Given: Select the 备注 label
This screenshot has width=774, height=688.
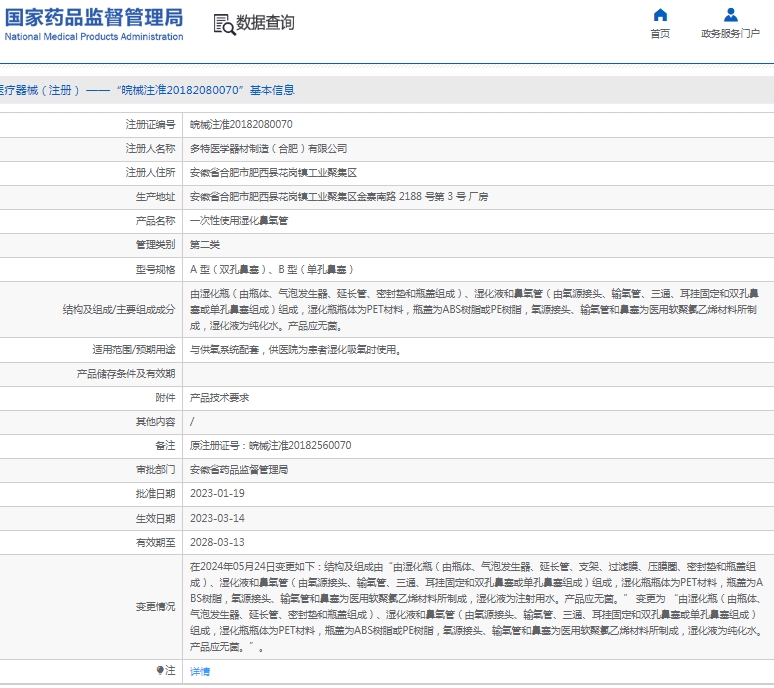Looking at the screenshot, I should [165, 446].
